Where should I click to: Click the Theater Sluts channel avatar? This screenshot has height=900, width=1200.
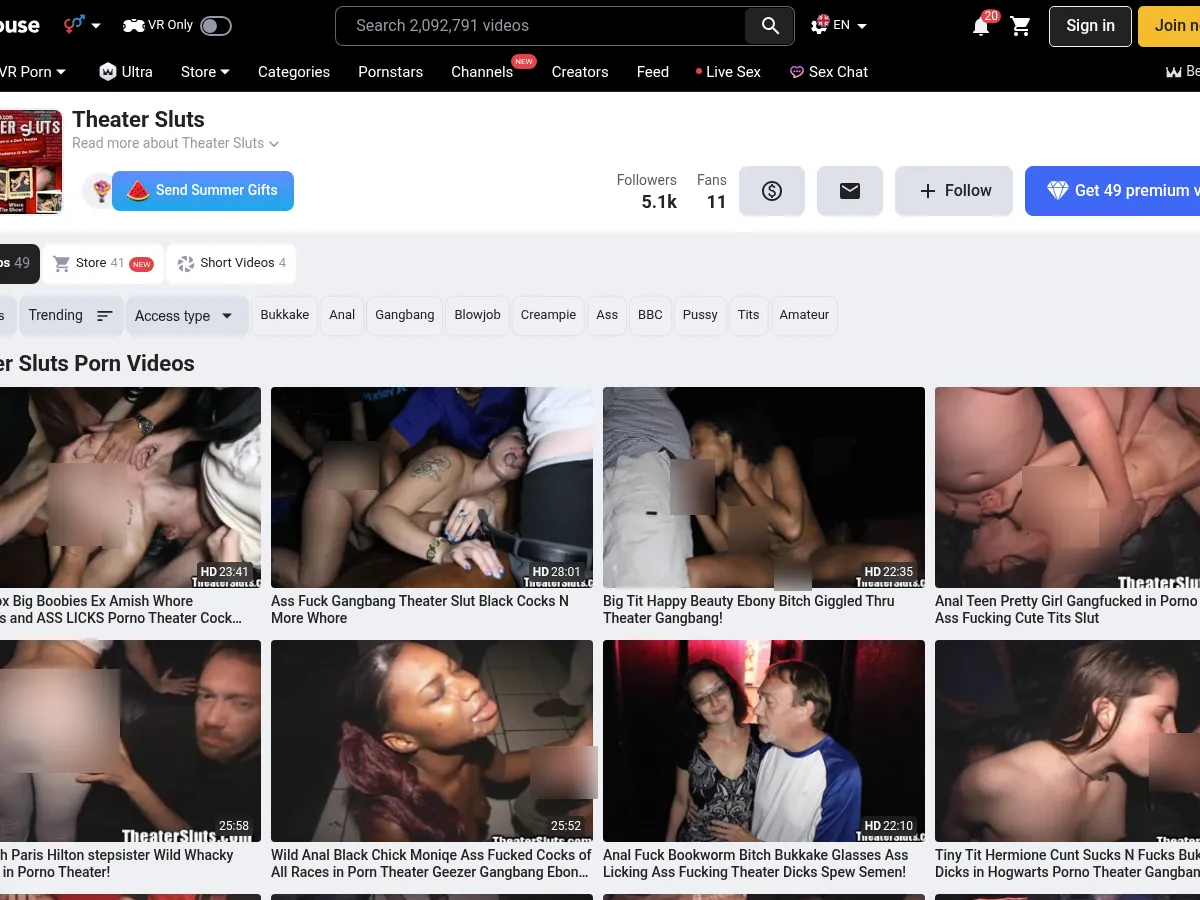tap(30, 161)
